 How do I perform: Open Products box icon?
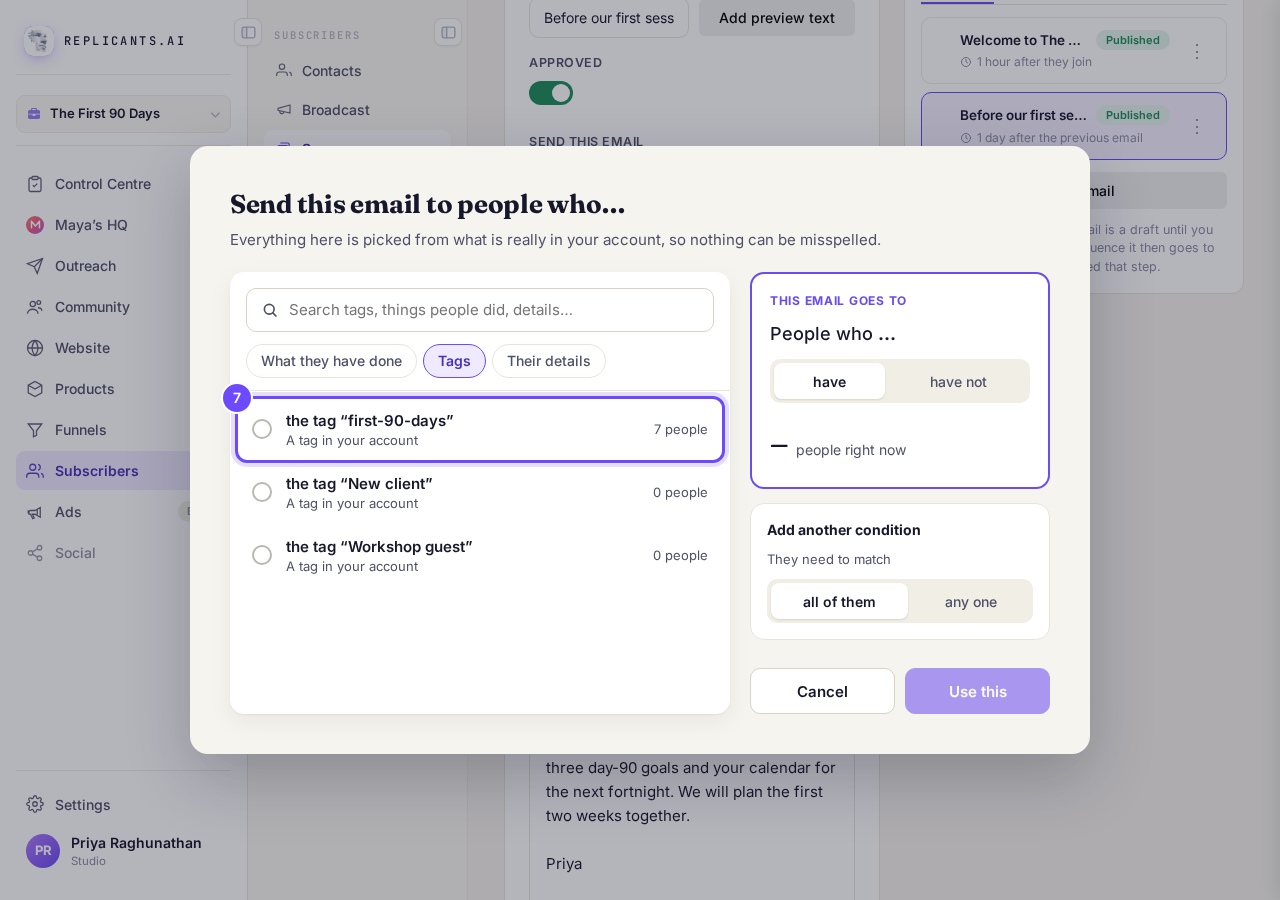[x=35, y=389]
